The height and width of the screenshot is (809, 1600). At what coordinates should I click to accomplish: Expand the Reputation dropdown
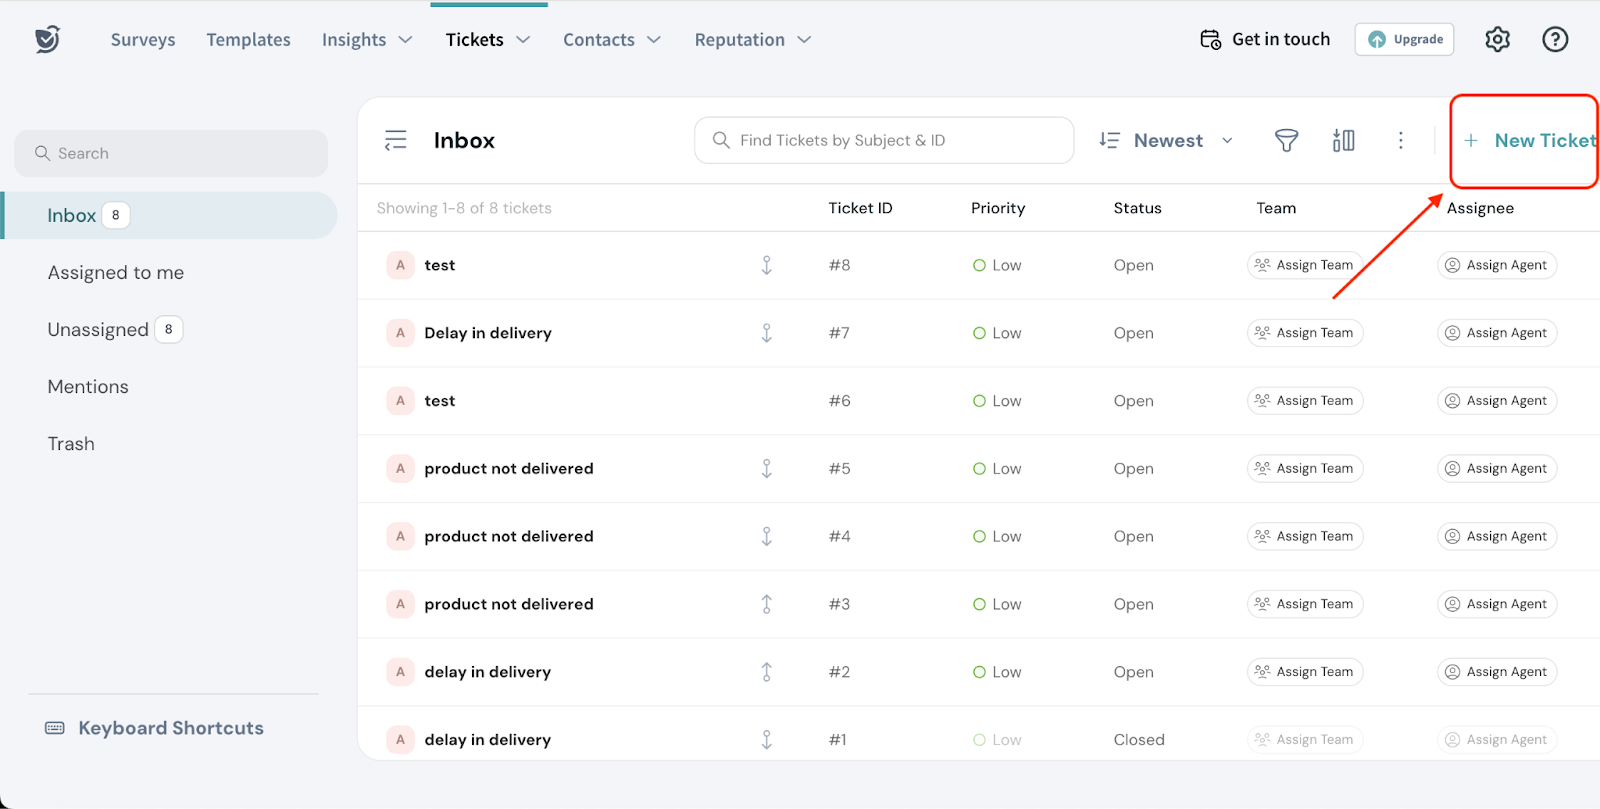(752, 40)
